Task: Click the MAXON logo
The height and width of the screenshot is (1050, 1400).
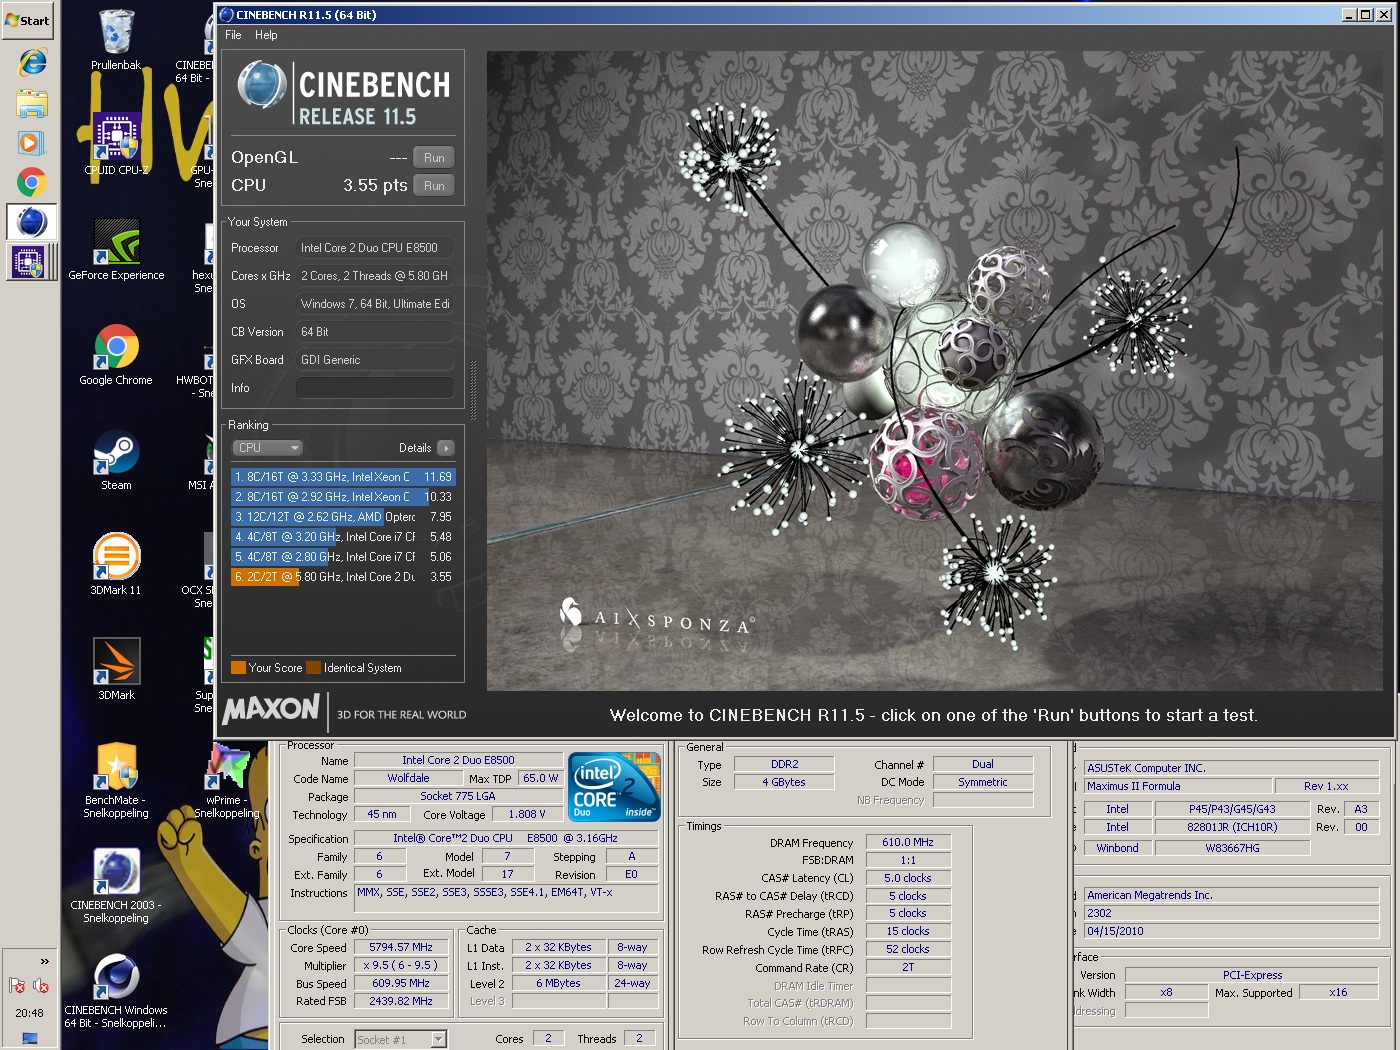Action: [x=271, y=710]
